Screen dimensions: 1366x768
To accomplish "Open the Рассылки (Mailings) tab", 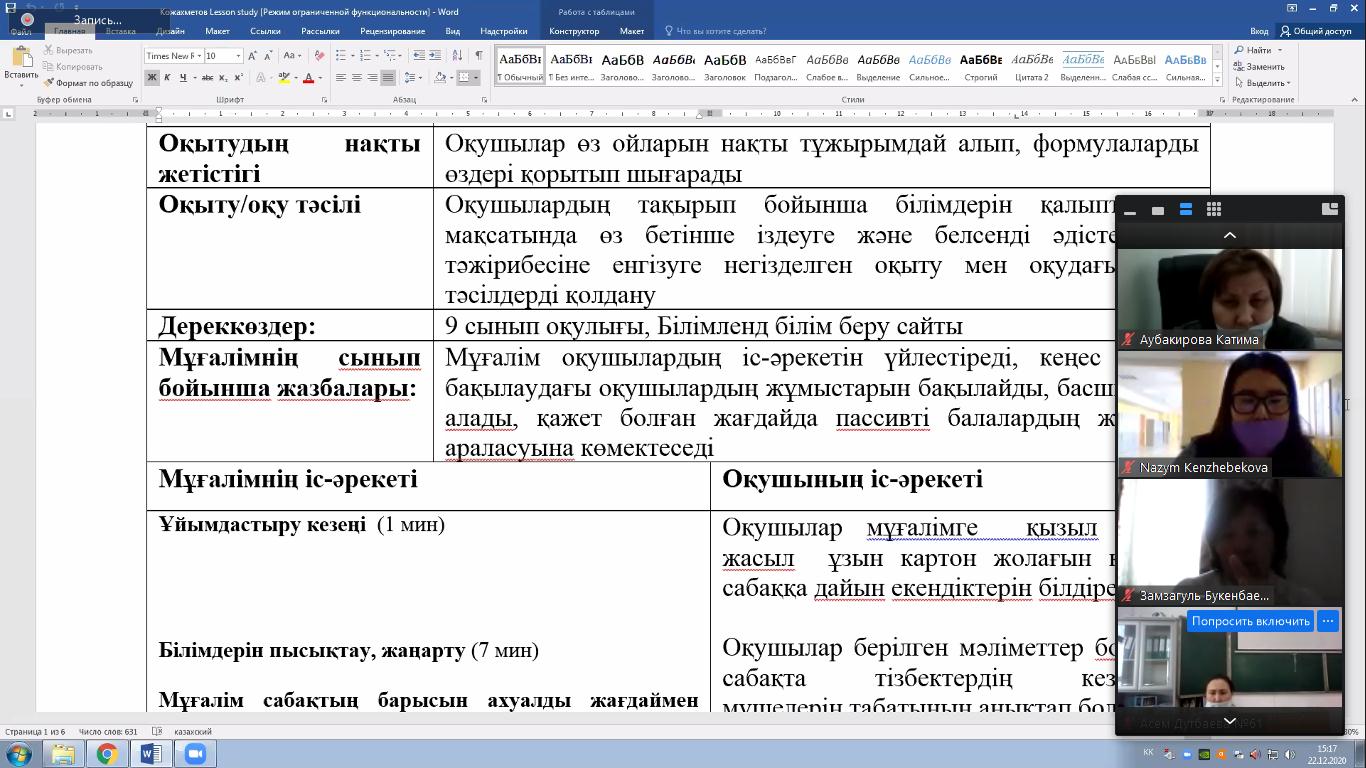I will 320,31.
